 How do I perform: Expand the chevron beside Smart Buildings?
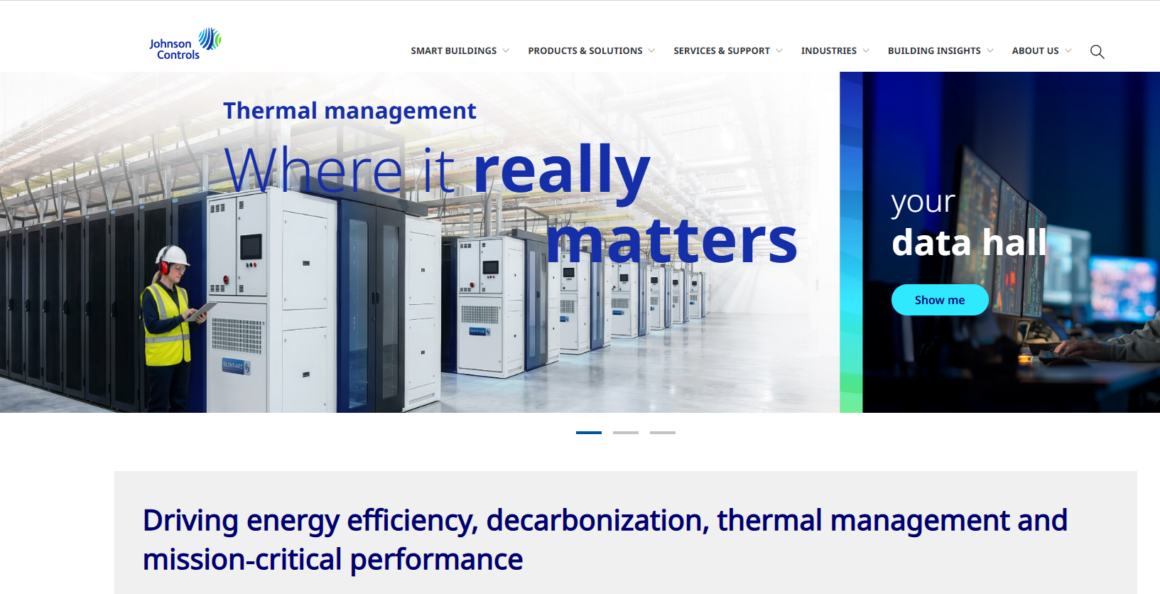pyautogui.click(x=506, y=51)
